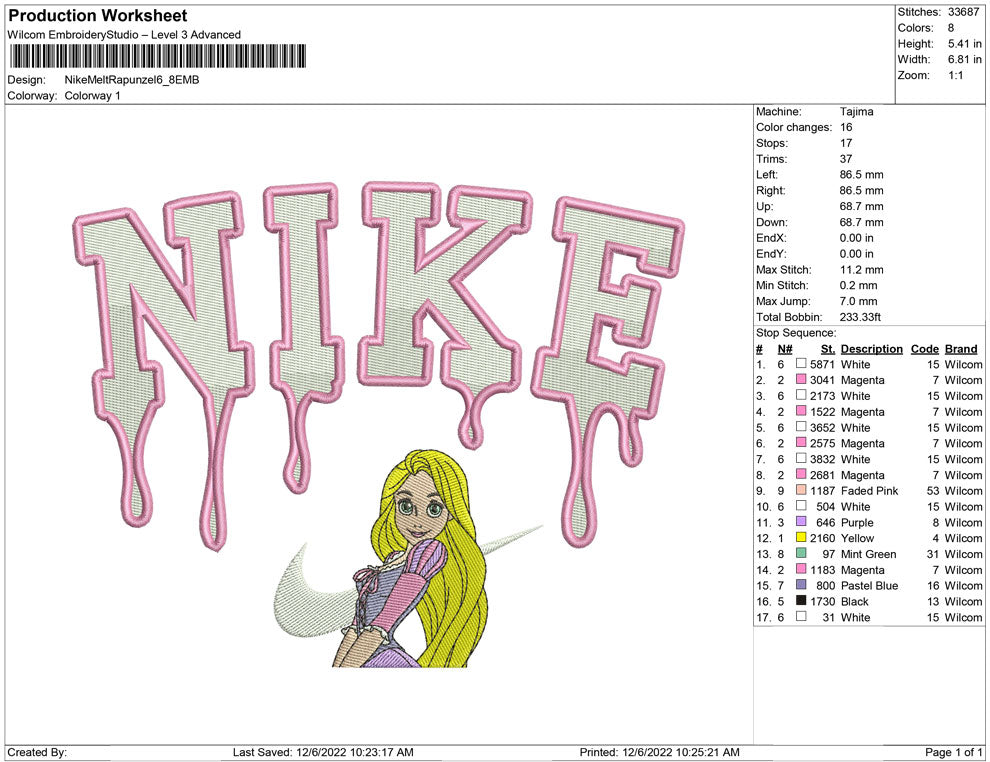Click the Machine value Tajima

click(x=856, y=111)
